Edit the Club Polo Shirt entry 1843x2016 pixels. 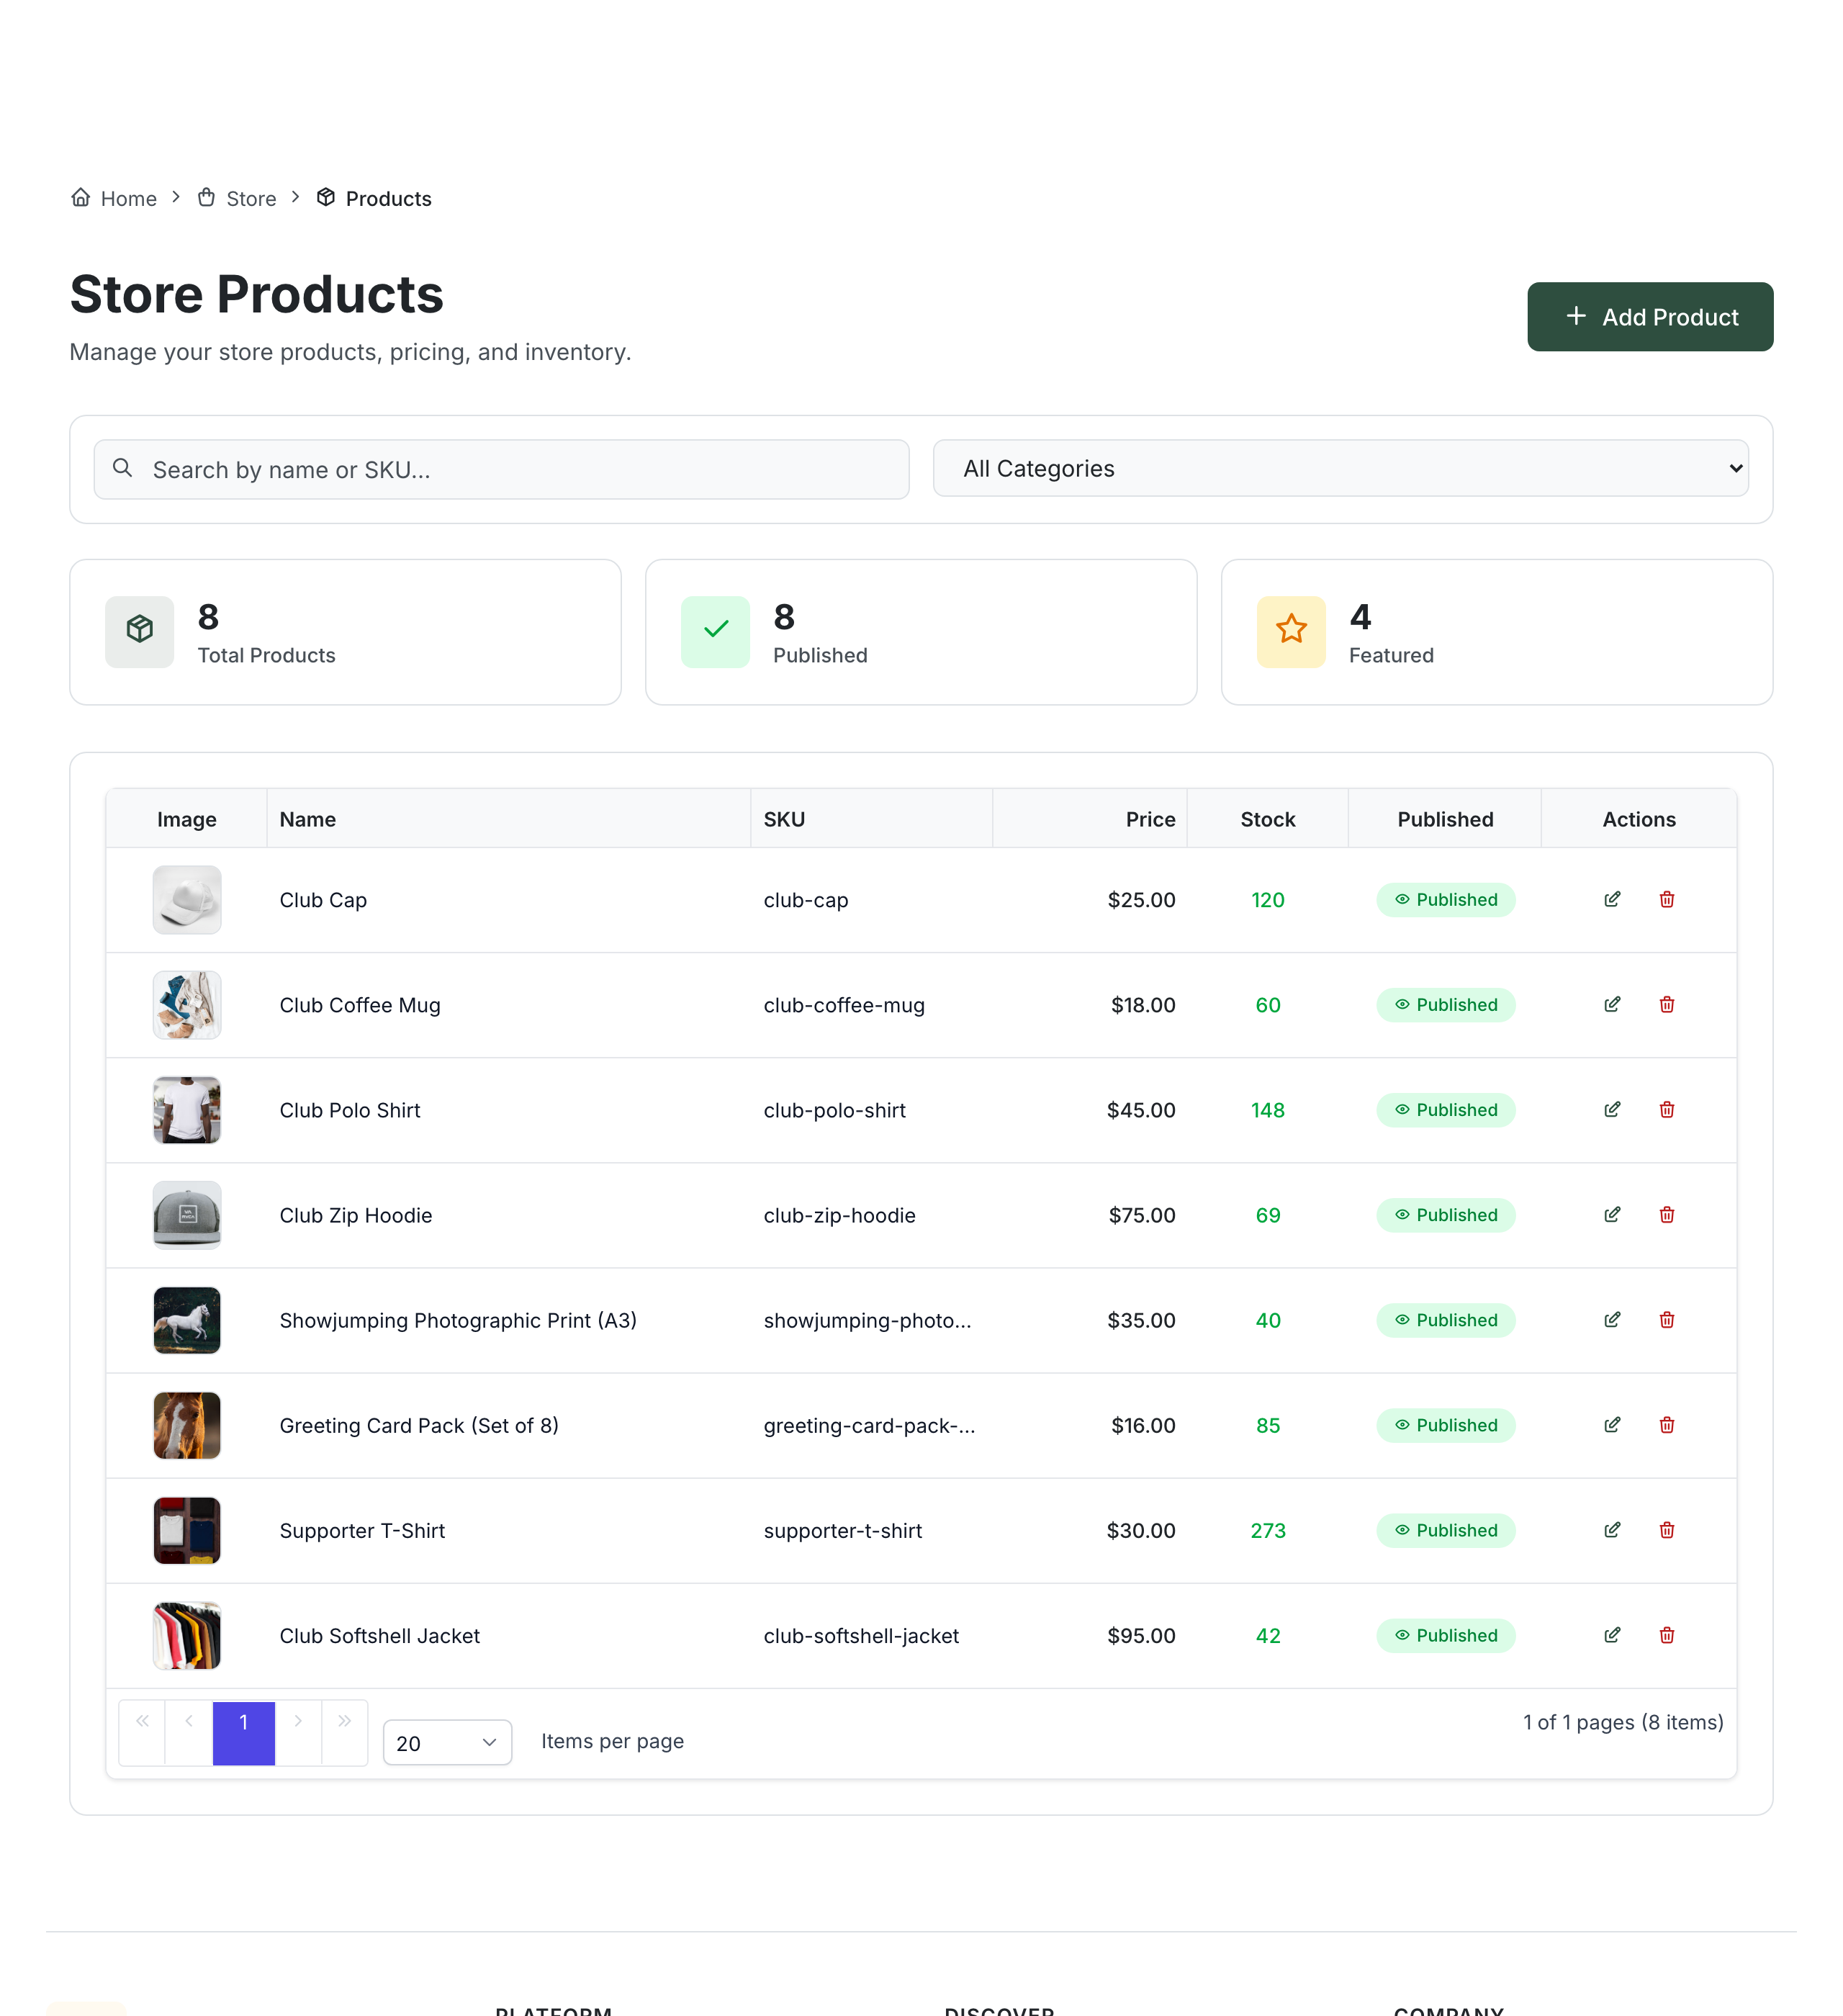coord(1612,1109)
